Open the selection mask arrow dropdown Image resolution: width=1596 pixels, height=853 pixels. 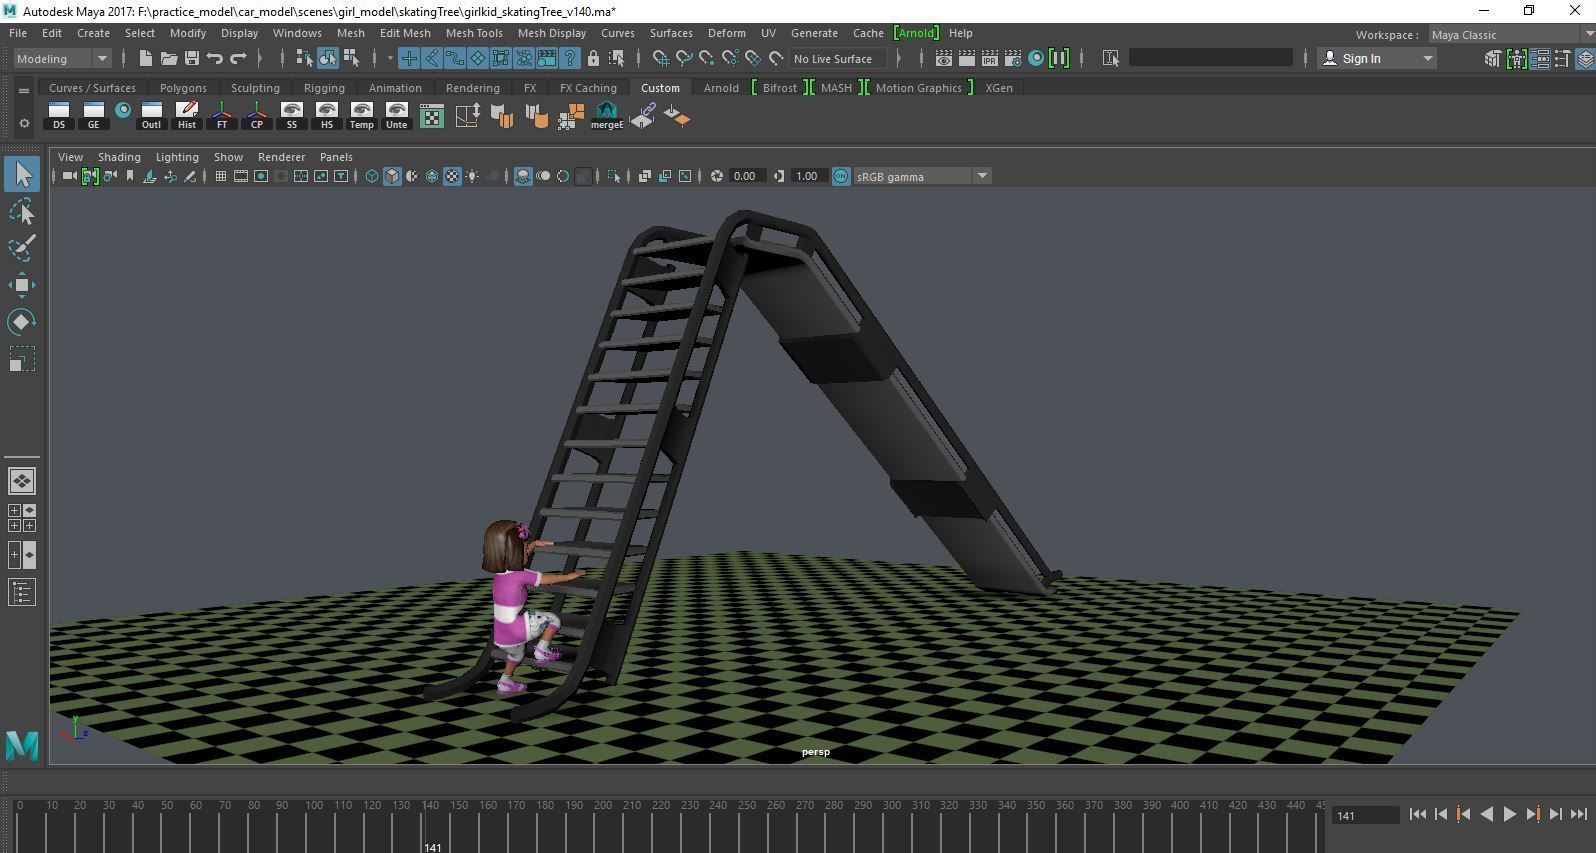point(390,58)
